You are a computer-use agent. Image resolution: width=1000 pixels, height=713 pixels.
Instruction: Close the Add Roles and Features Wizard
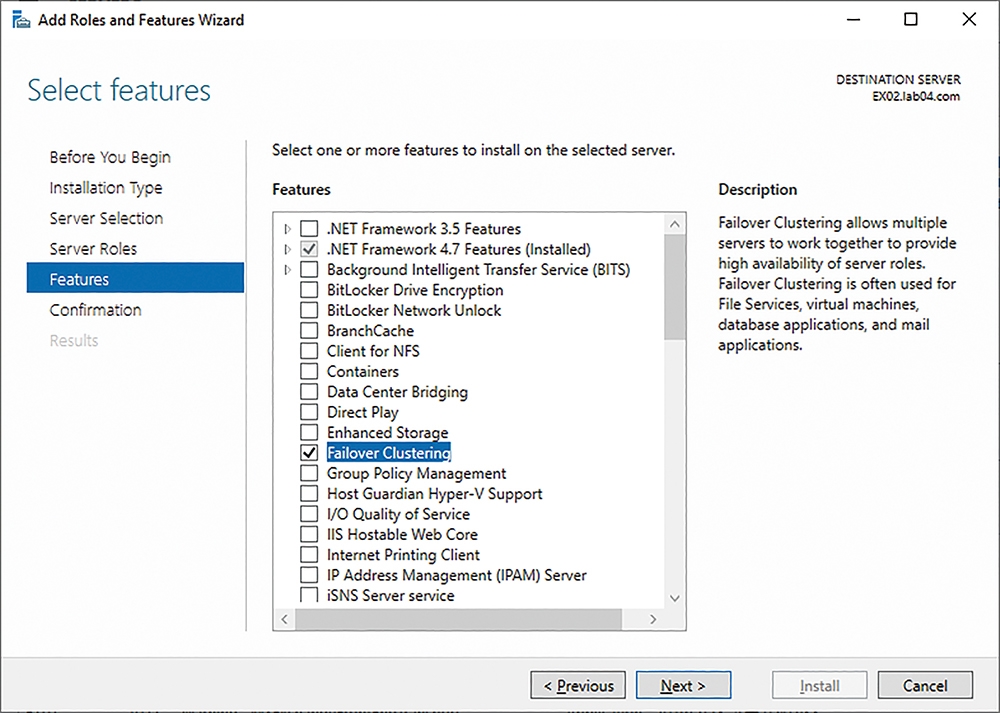click(x=969, y=20)
